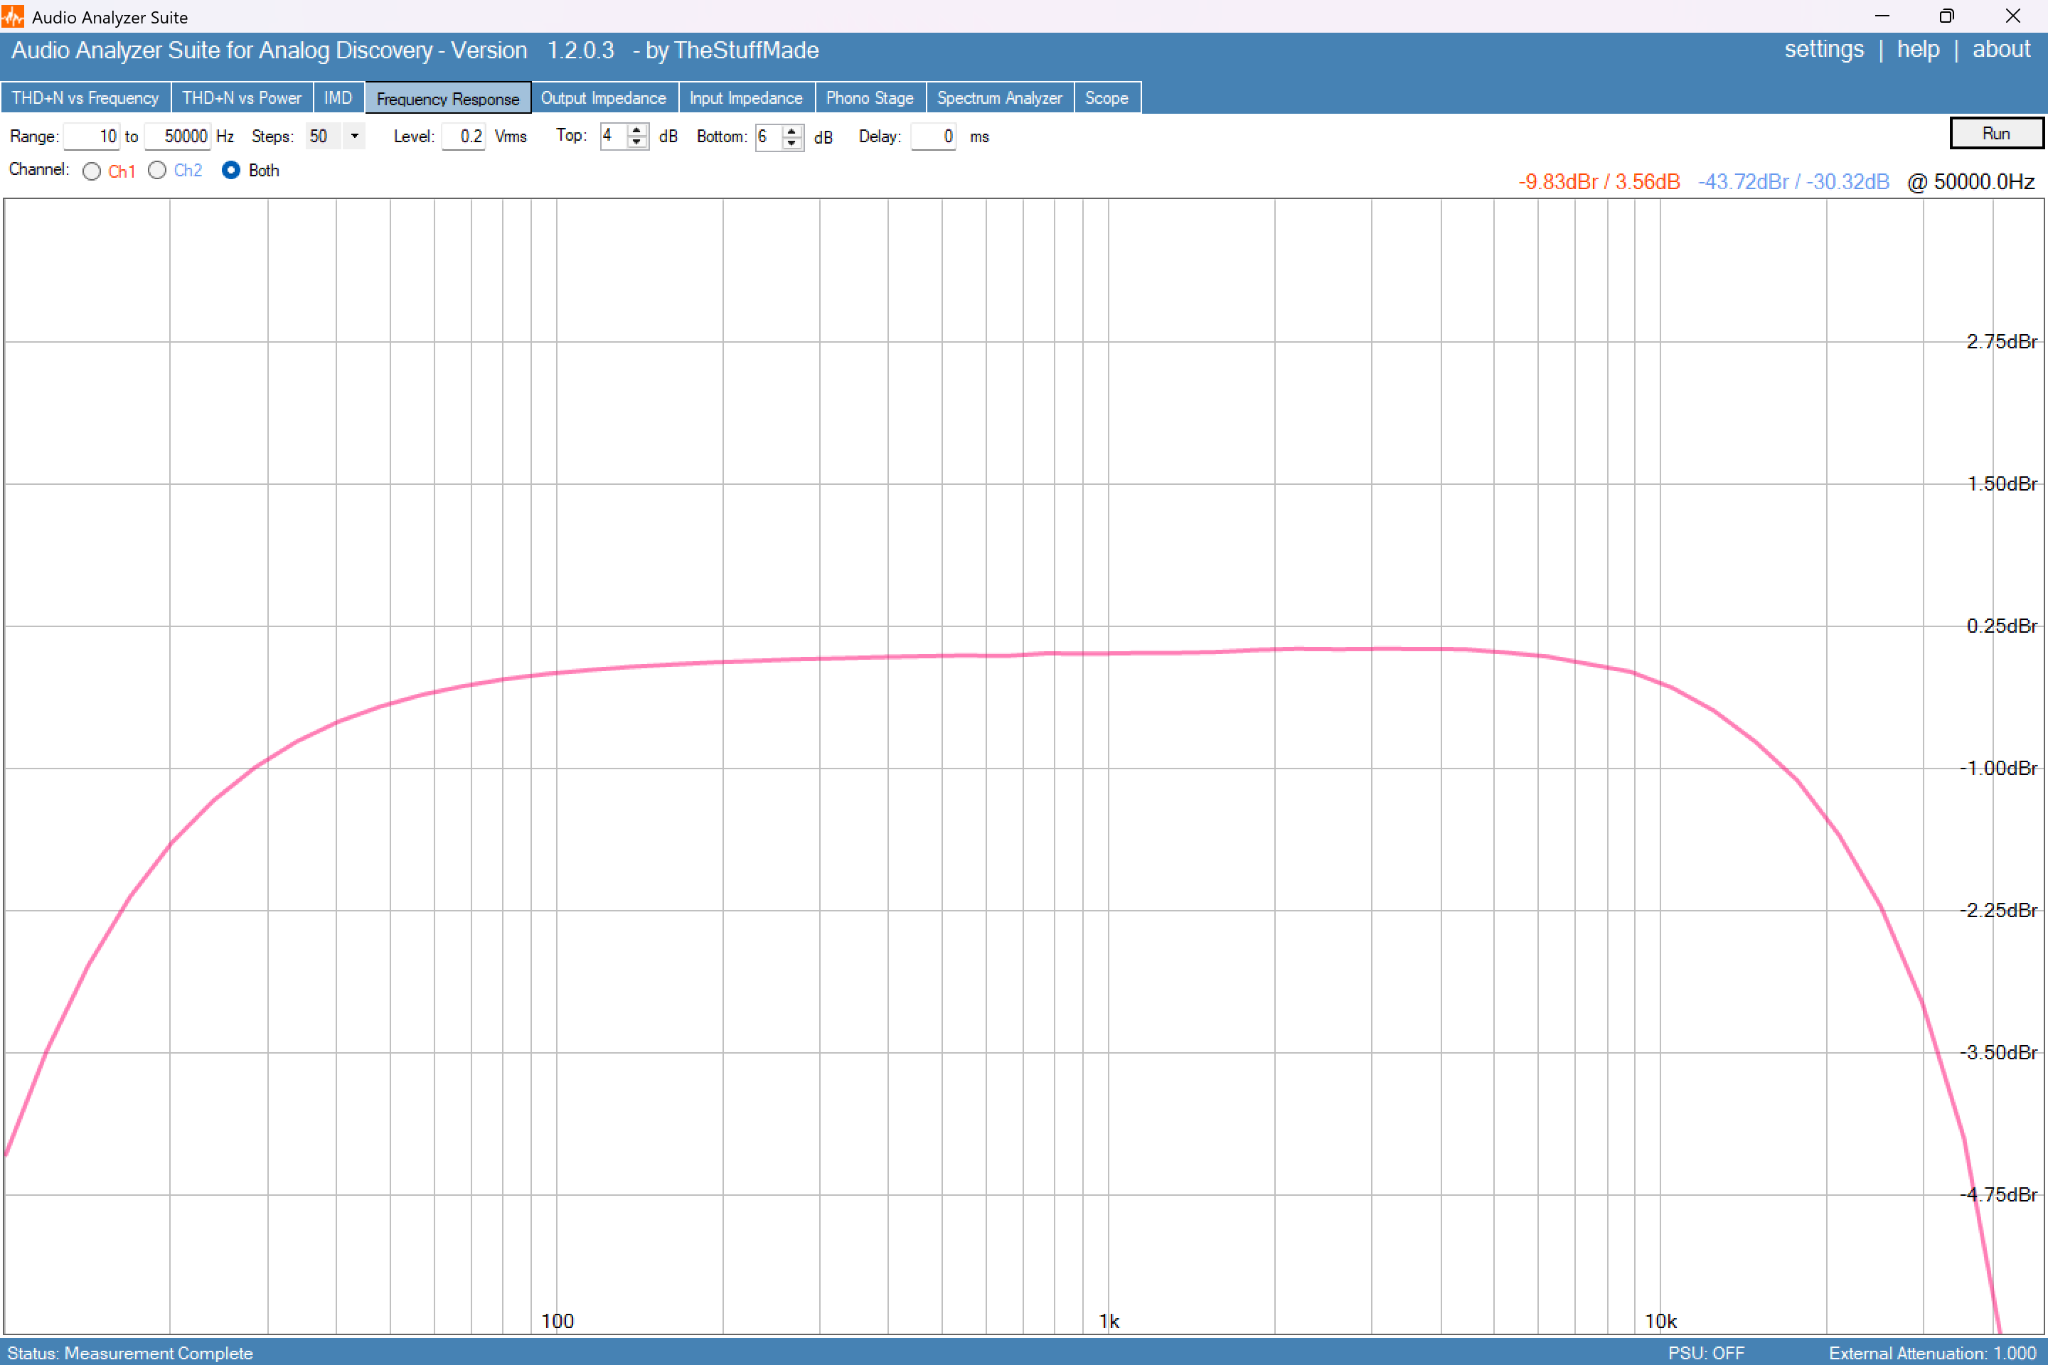Click the blue Ch2 readout -43.72dBr / -30.32dB
Viewport: 2048px width, 1365px height.
point(1794,182)
